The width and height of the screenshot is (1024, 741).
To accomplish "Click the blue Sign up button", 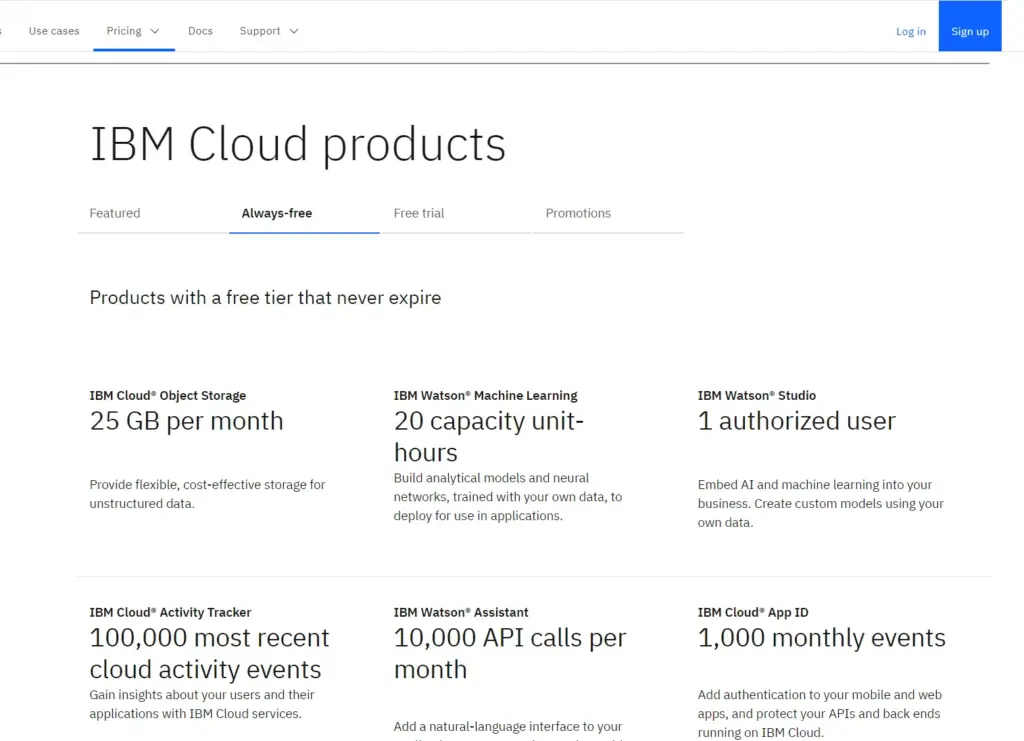I will click(970, 25).
